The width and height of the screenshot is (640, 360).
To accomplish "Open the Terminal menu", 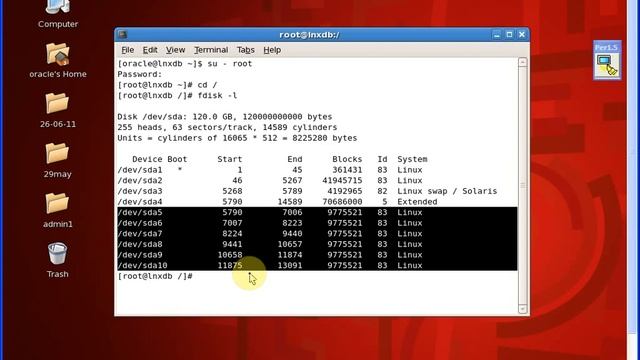I will click(x=211, y=50).
